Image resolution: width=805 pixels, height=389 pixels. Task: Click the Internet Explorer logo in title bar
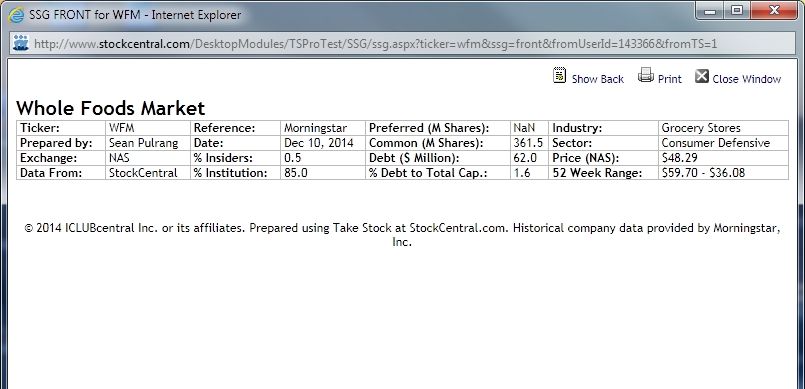tap(16, 15)
